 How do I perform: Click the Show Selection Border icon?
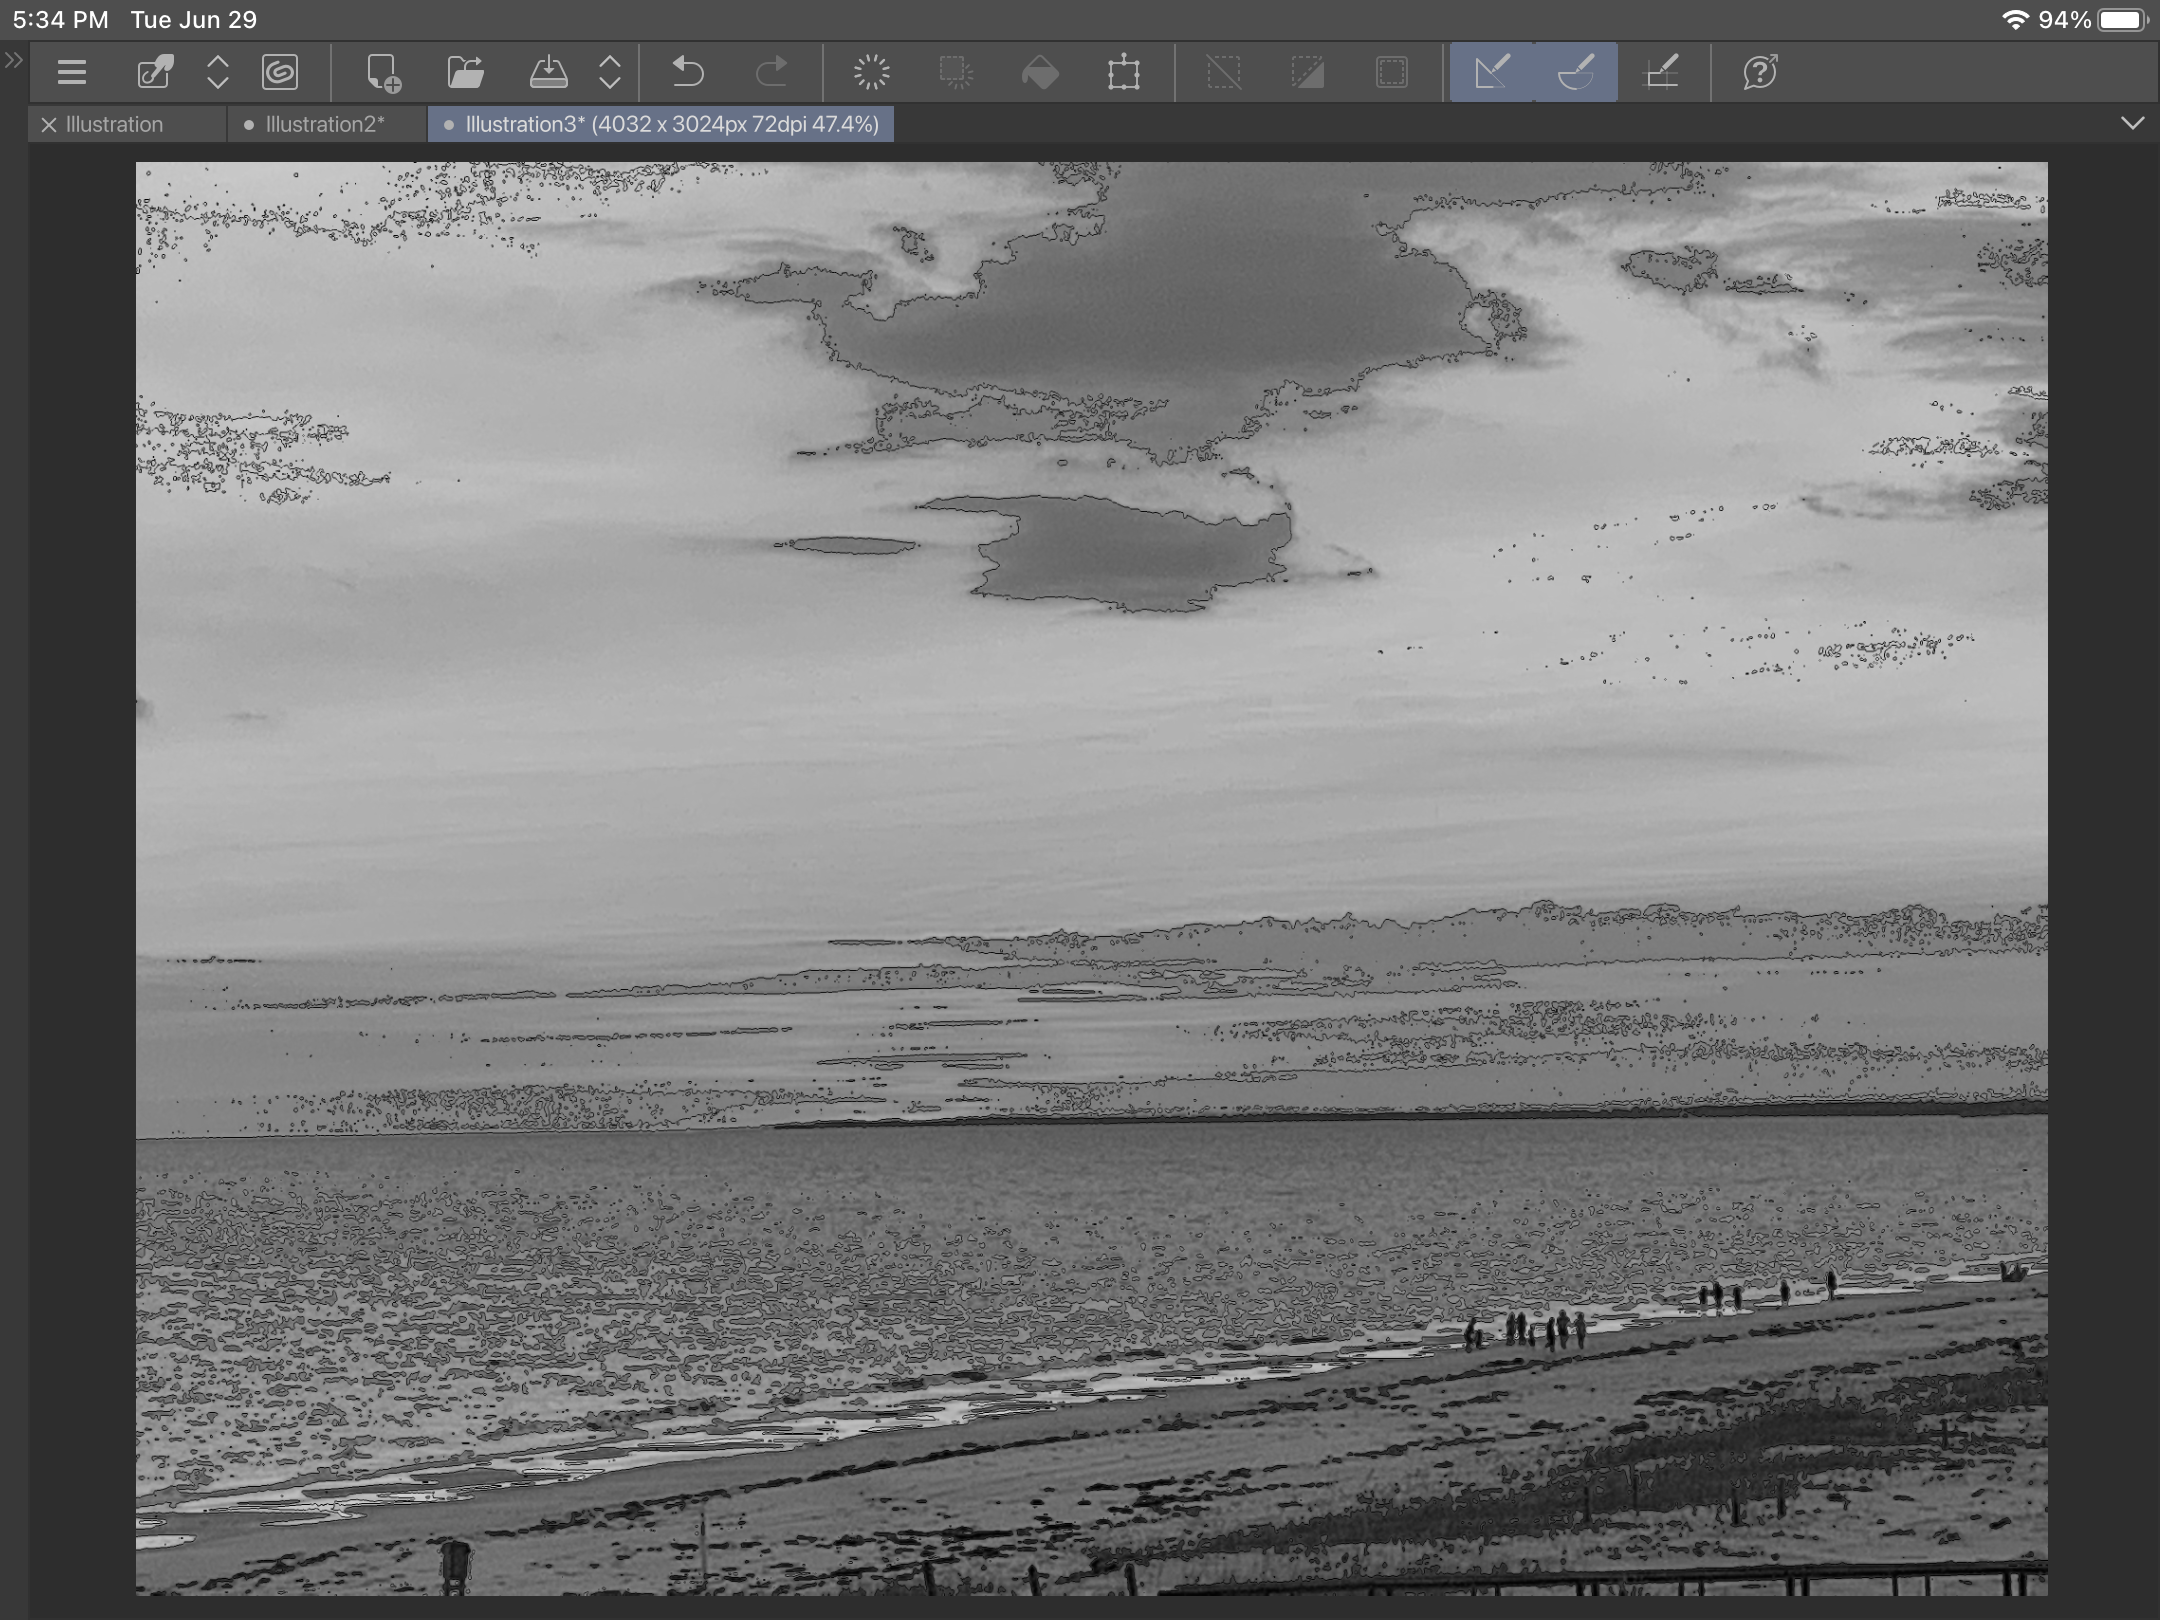click(x=1392, y=72)
